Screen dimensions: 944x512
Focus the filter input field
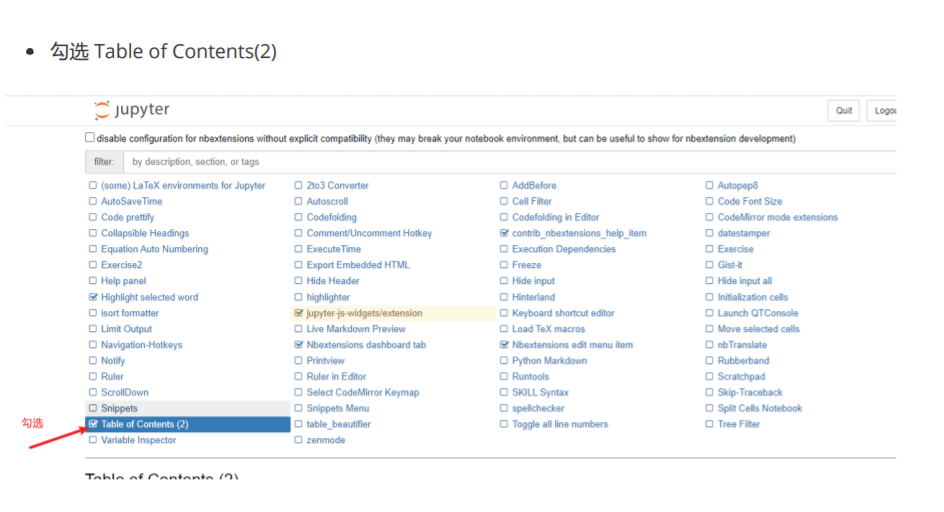tap(509, 162)
